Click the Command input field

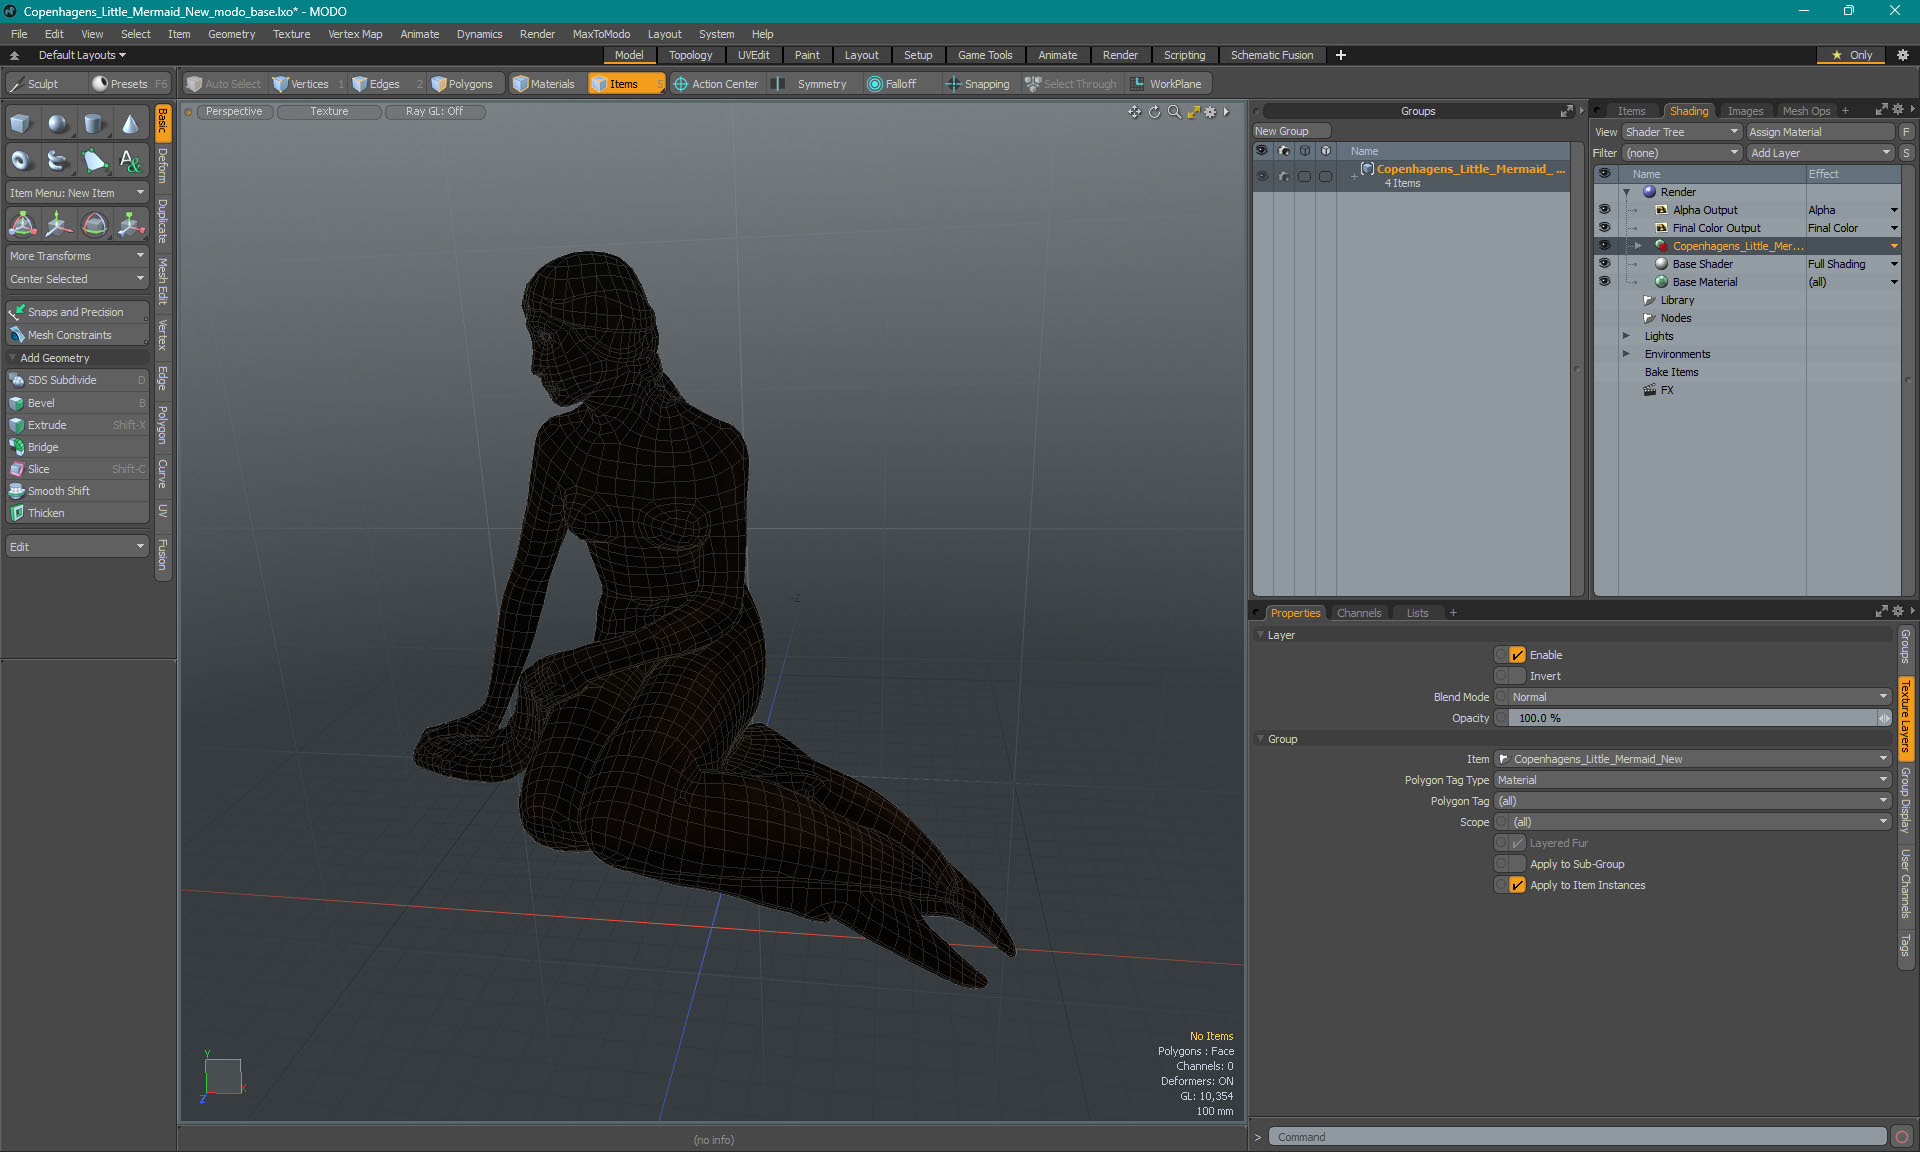[x=1578, y=1137]
